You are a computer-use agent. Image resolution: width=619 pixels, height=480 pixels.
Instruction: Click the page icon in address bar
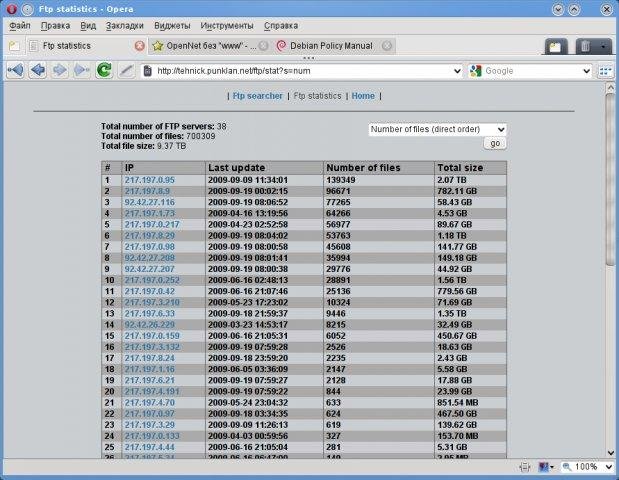click(x=147, y=71)
